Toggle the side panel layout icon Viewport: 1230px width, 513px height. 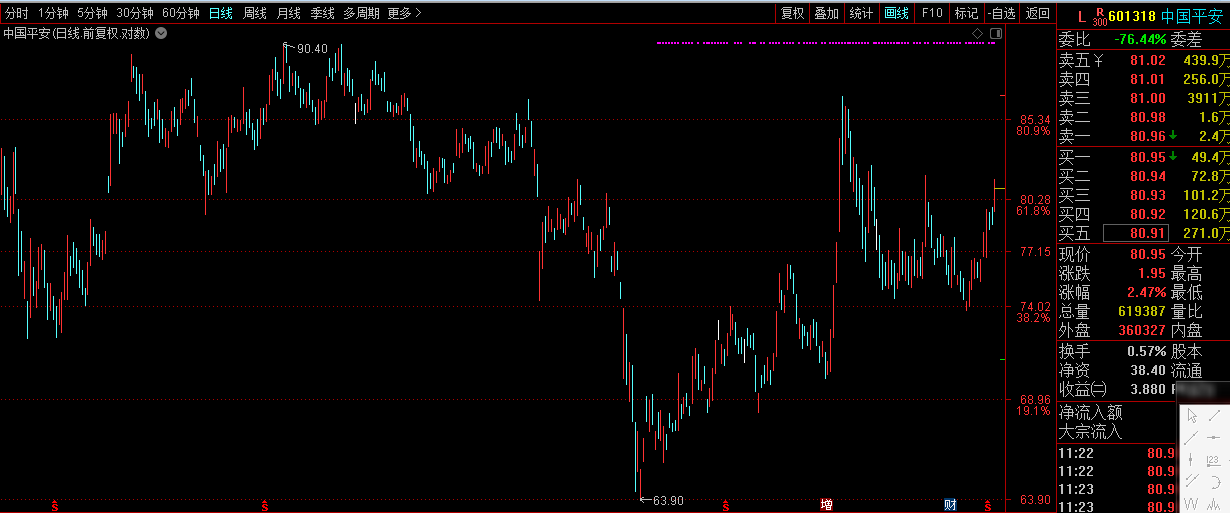[x=995, y=33]
